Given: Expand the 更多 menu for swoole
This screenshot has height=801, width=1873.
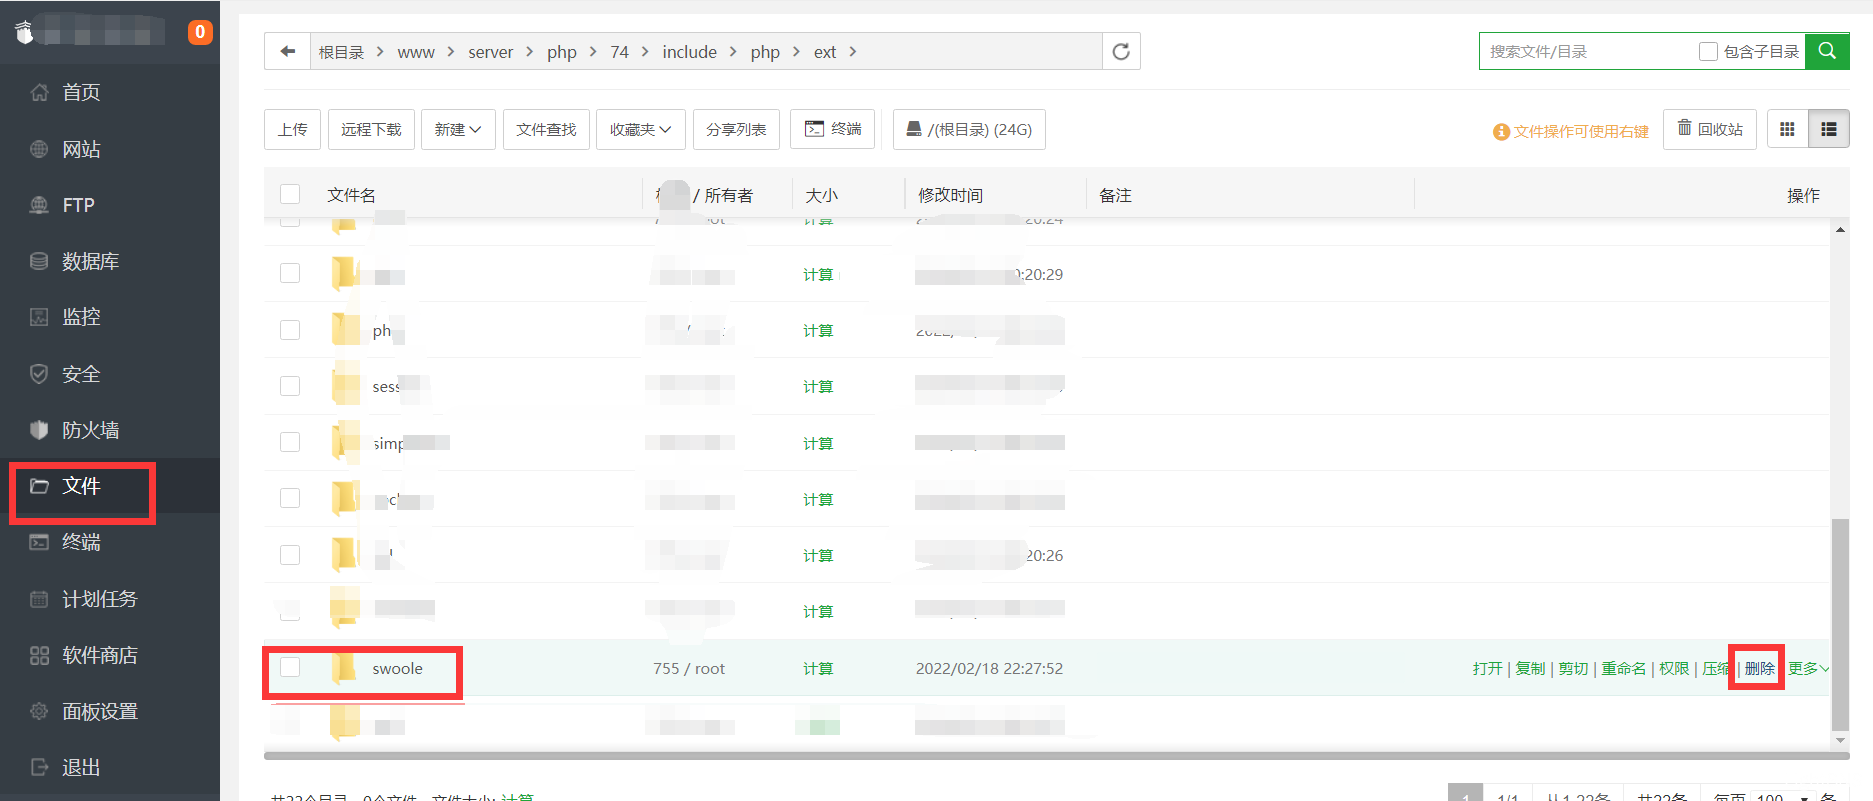Looking at the screenshot, I should tap(1808, 668).
